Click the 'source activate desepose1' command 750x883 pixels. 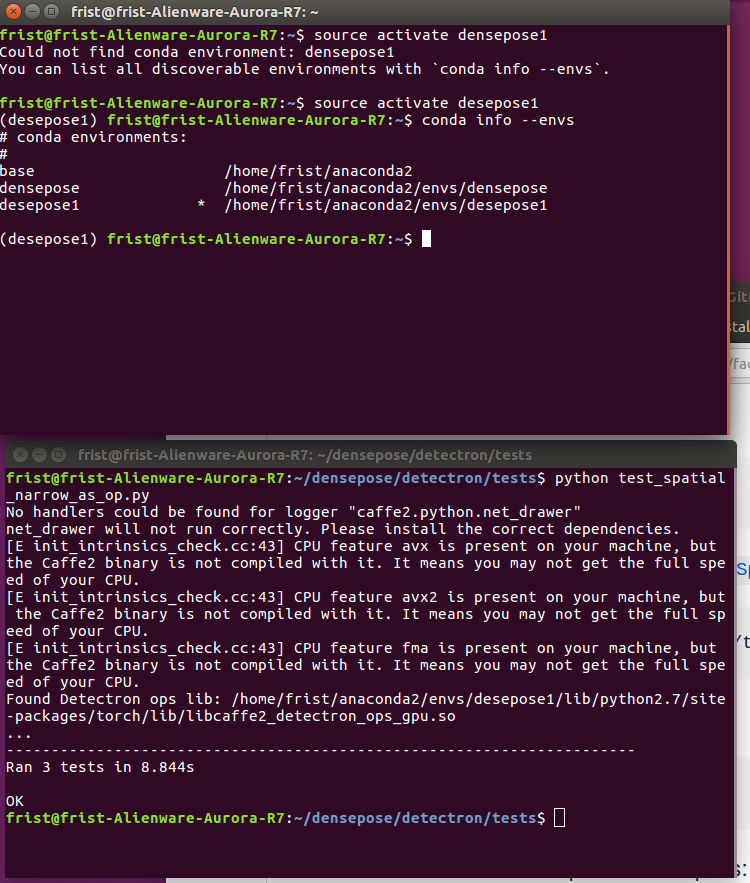pos(426,103)
